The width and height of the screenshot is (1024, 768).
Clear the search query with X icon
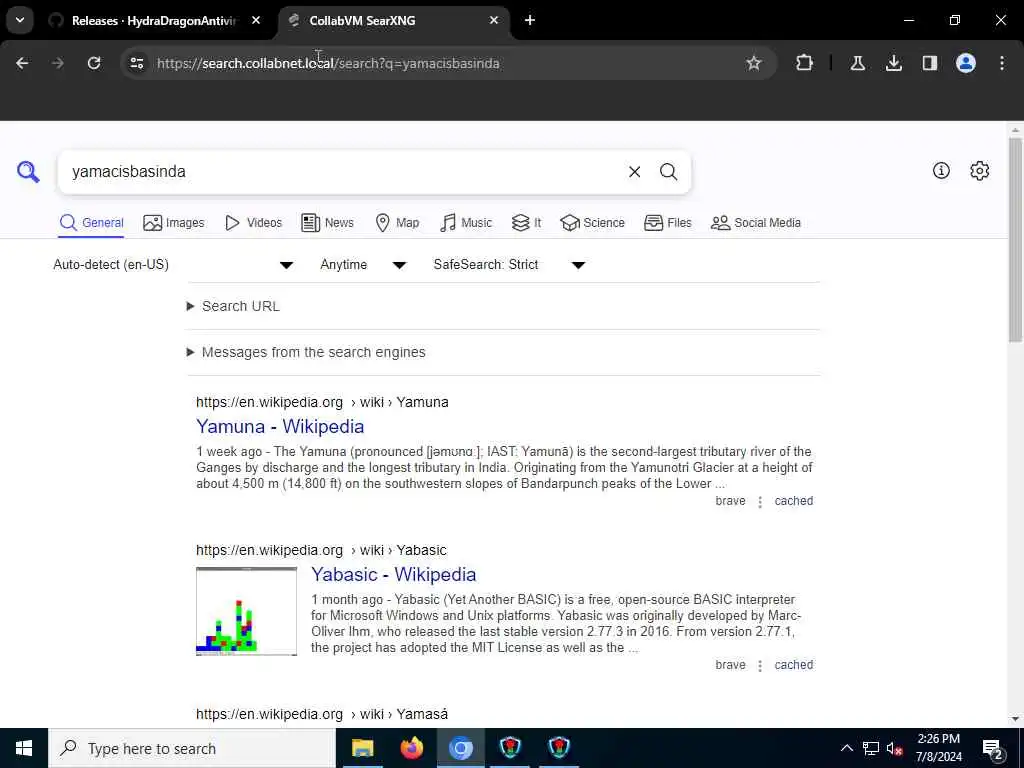[x=634, y=172]
